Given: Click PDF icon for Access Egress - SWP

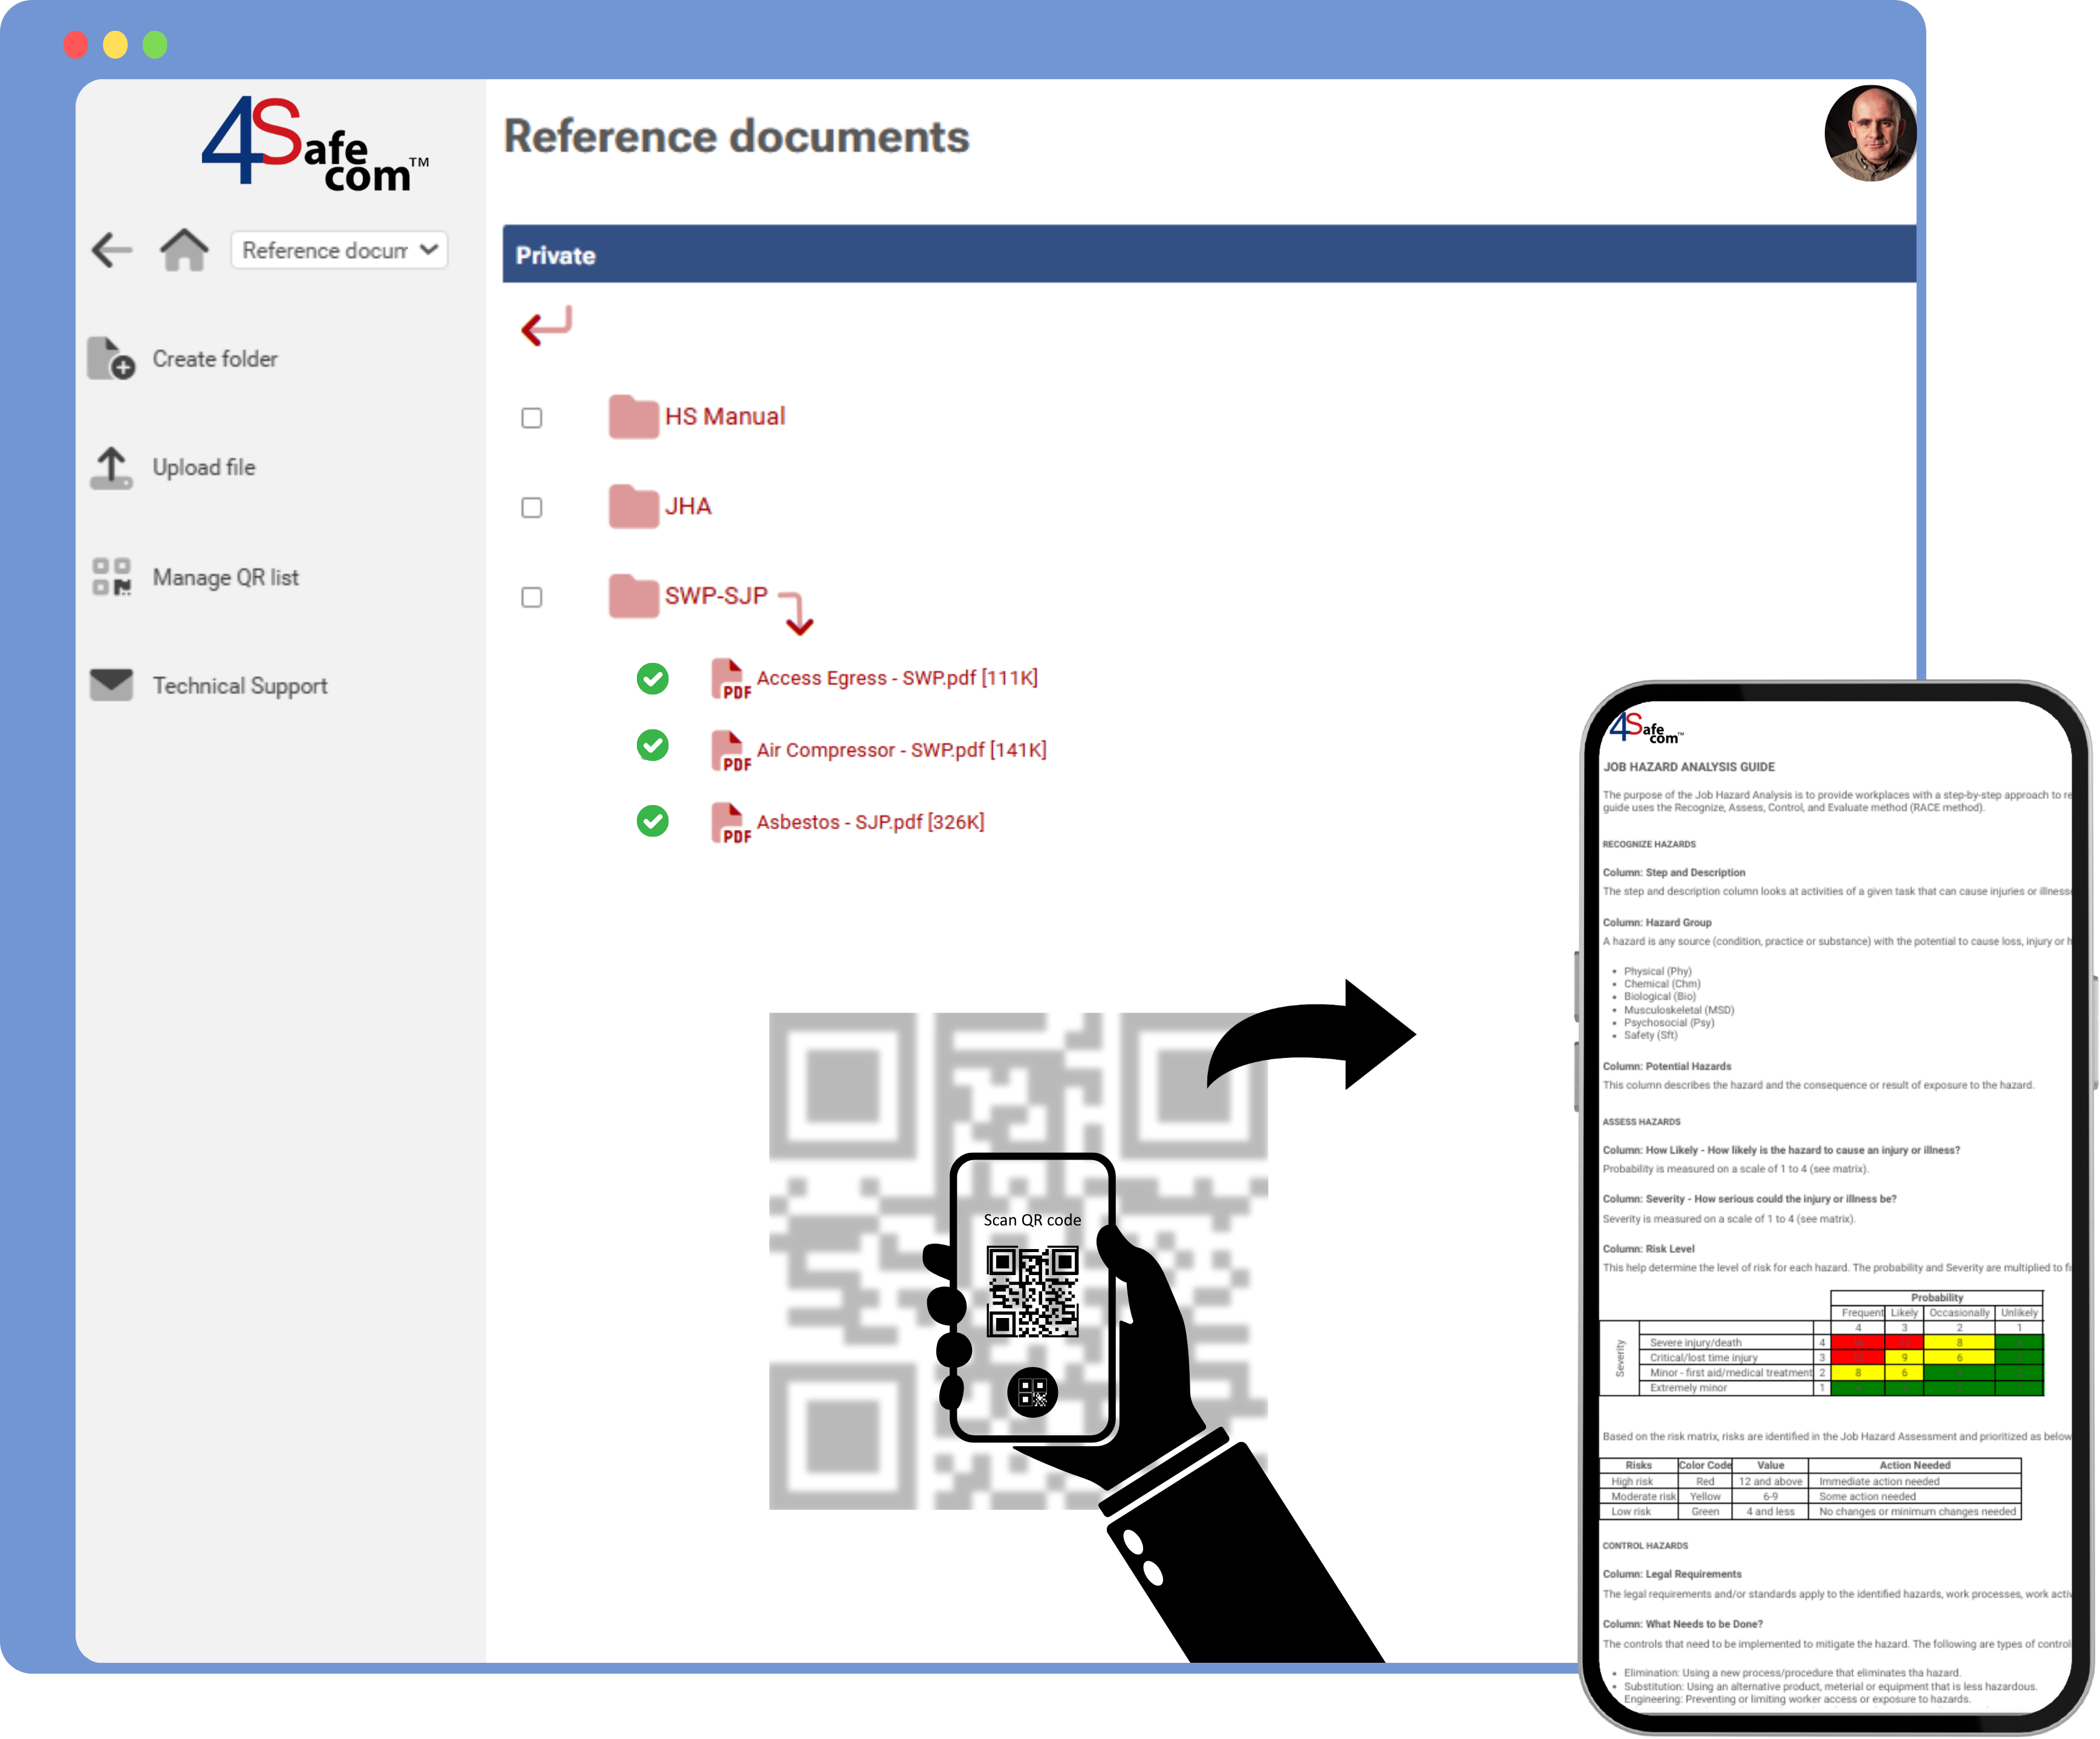Looking at the screenshot, I should (x=730, y=679).
